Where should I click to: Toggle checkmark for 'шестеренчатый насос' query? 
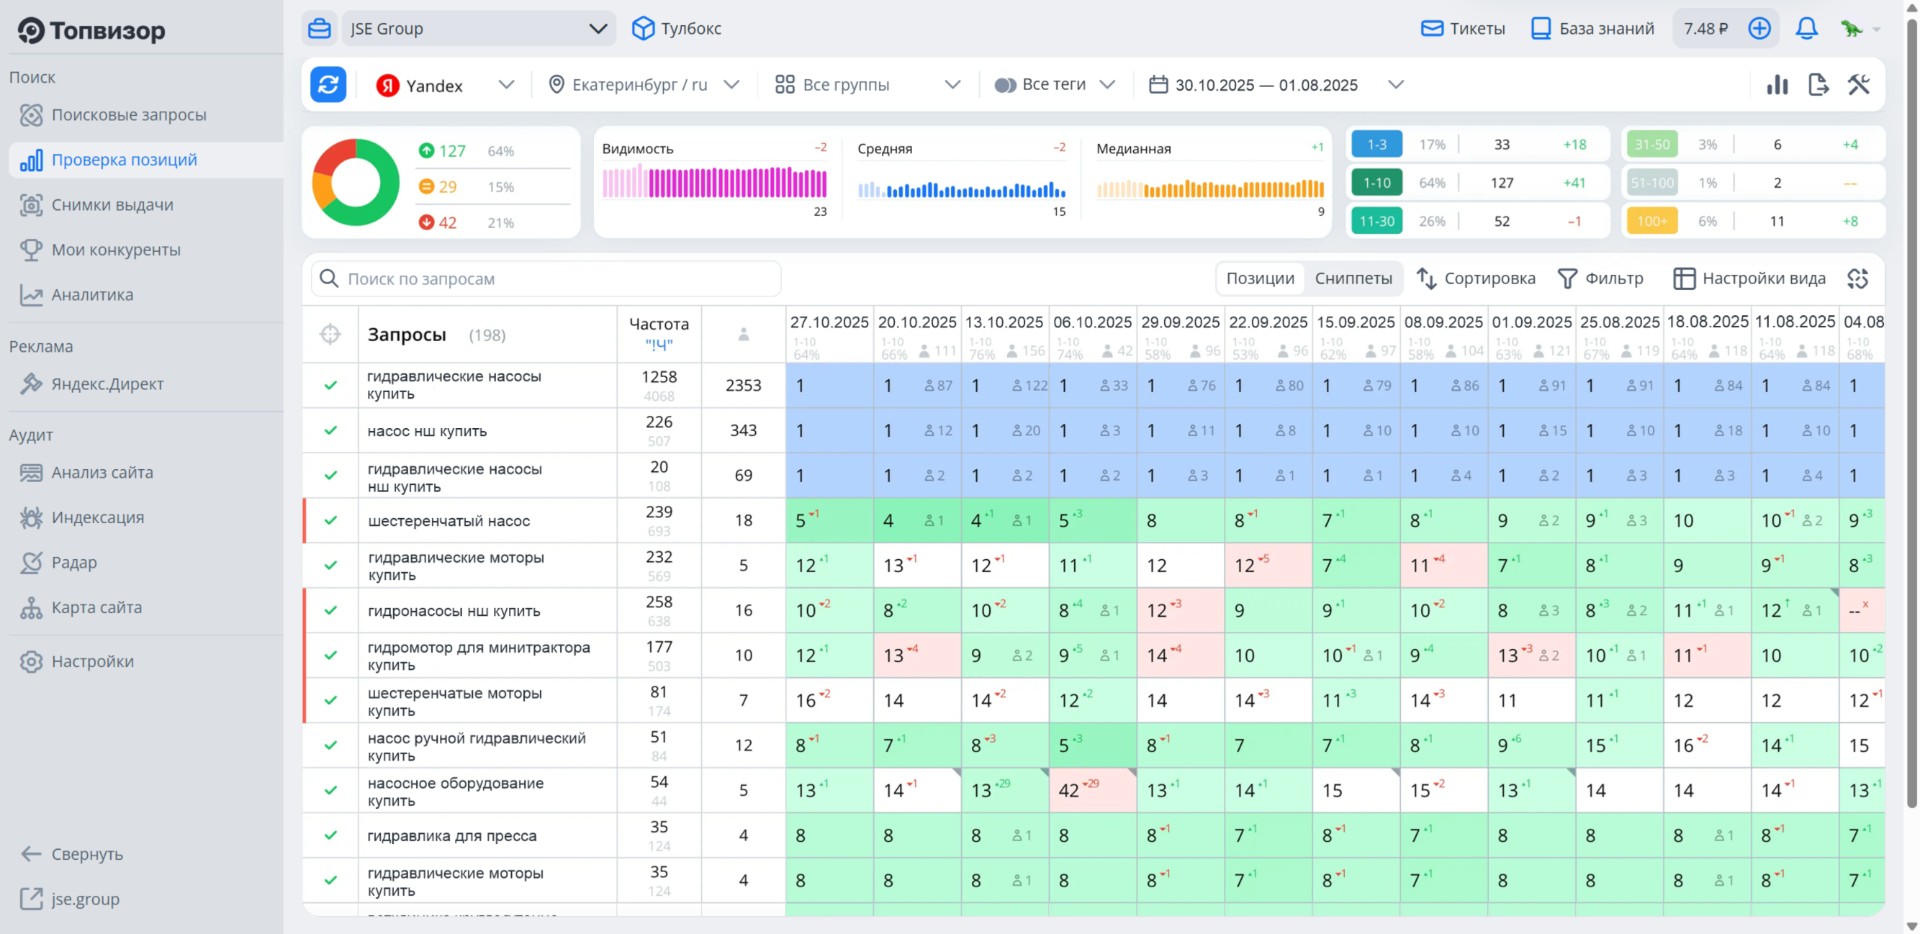pyautogui.click(x=331, y=521)
